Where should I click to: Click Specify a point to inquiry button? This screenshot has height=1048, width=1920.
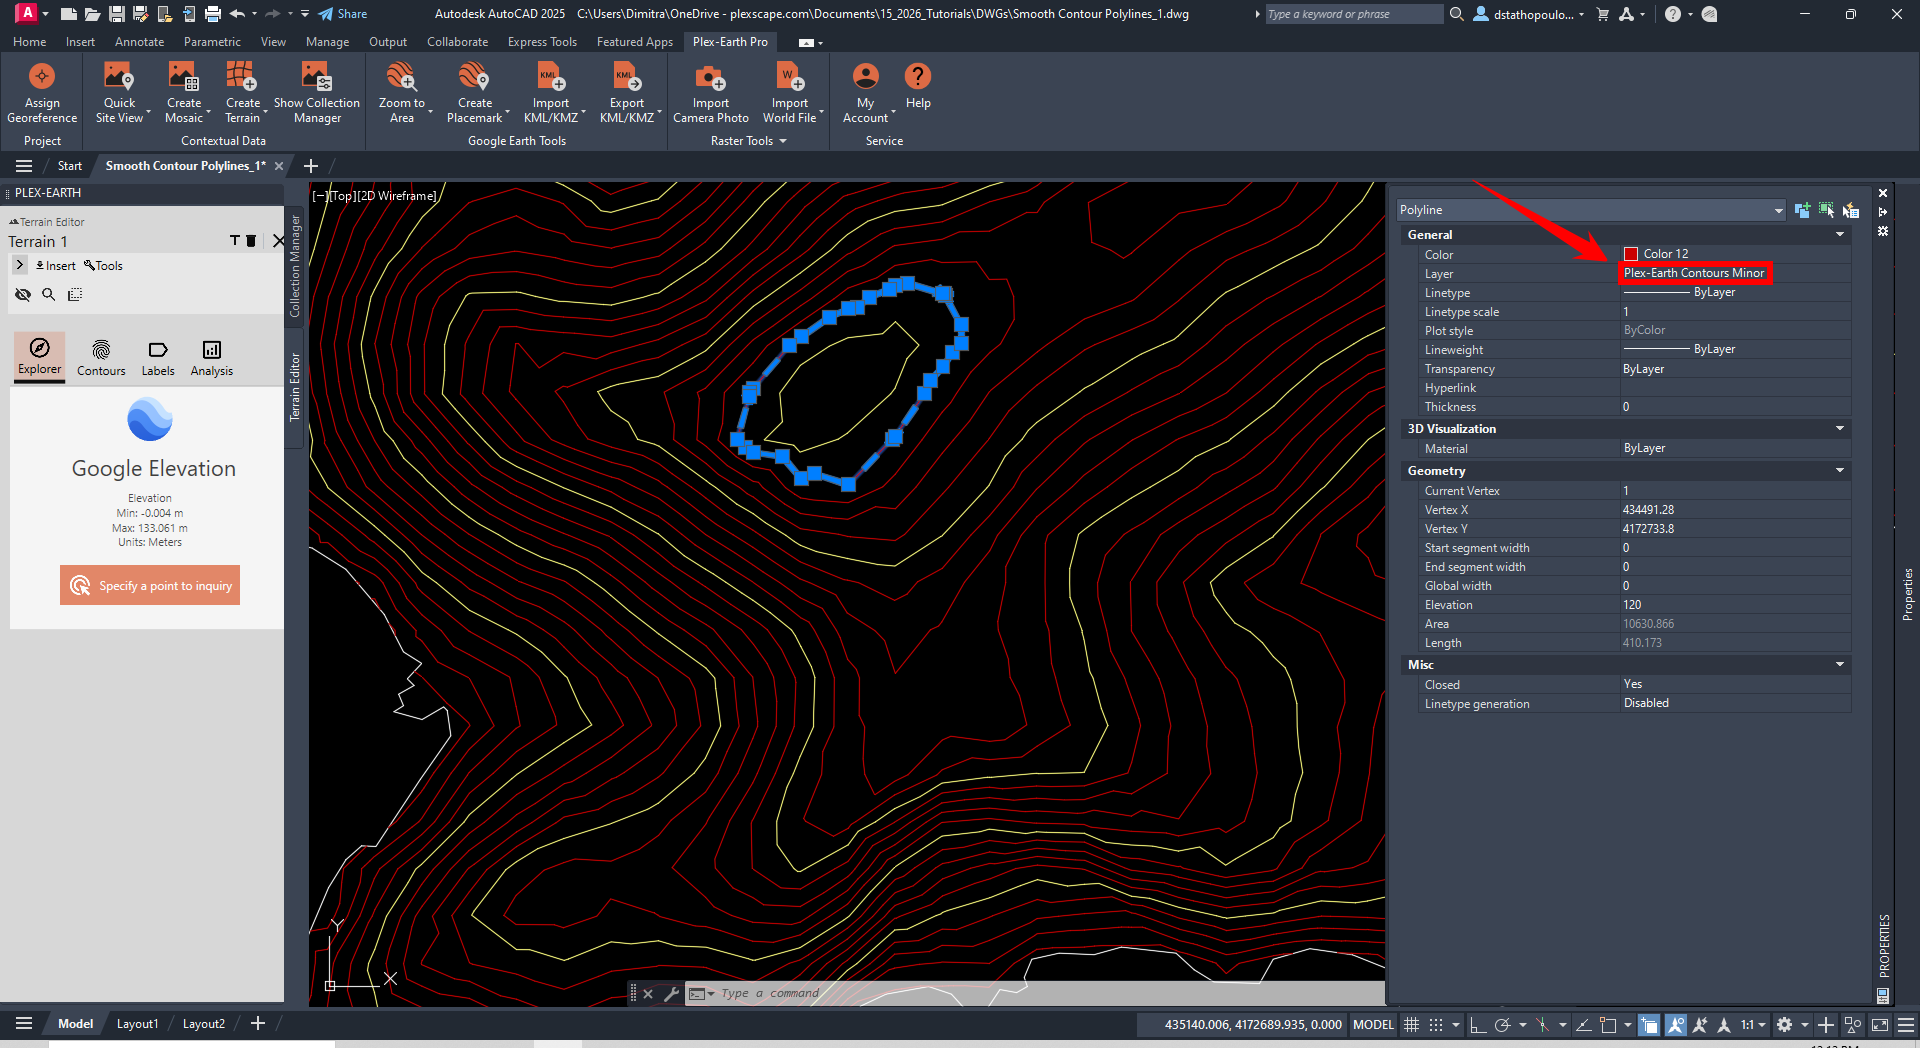pyautogui.click(x=150, y=586)
